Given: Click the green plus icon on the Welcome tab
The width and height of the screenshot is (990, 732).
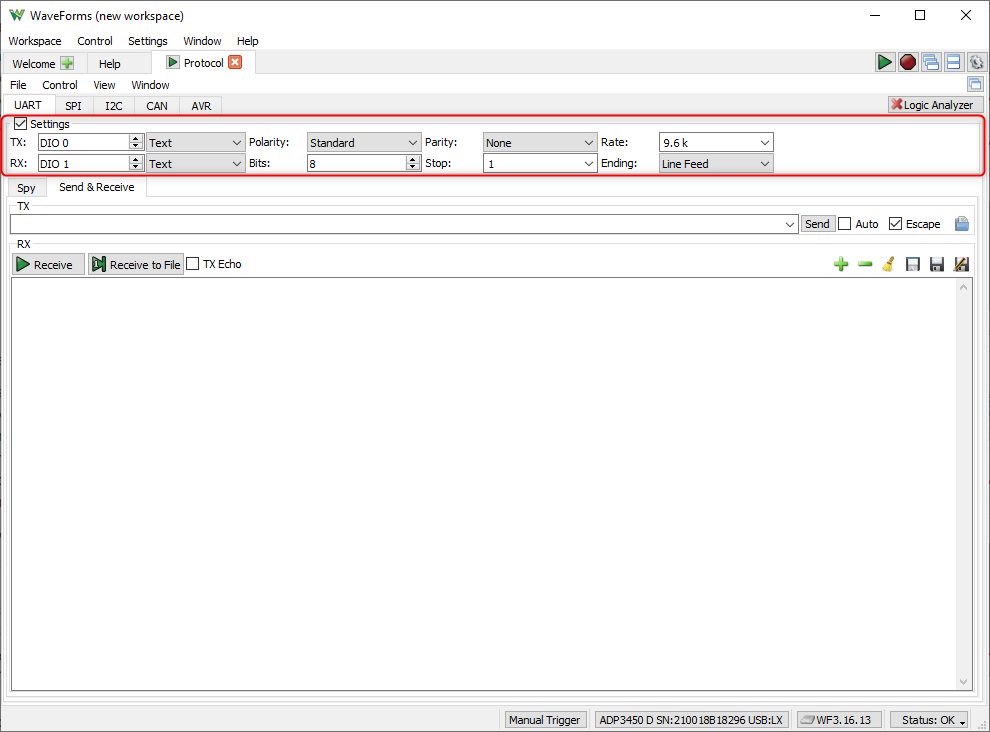Looking at the screenshot, I should point(67,63).
